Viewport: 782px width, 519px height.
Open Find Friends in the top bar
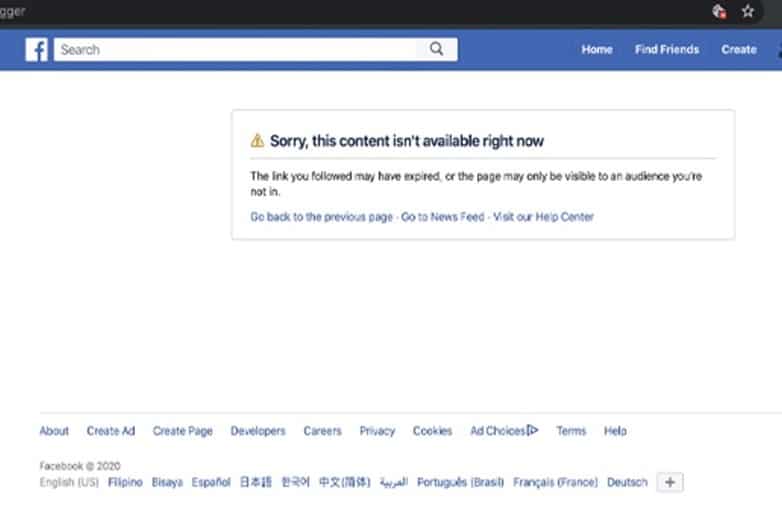tap(667, 49)
